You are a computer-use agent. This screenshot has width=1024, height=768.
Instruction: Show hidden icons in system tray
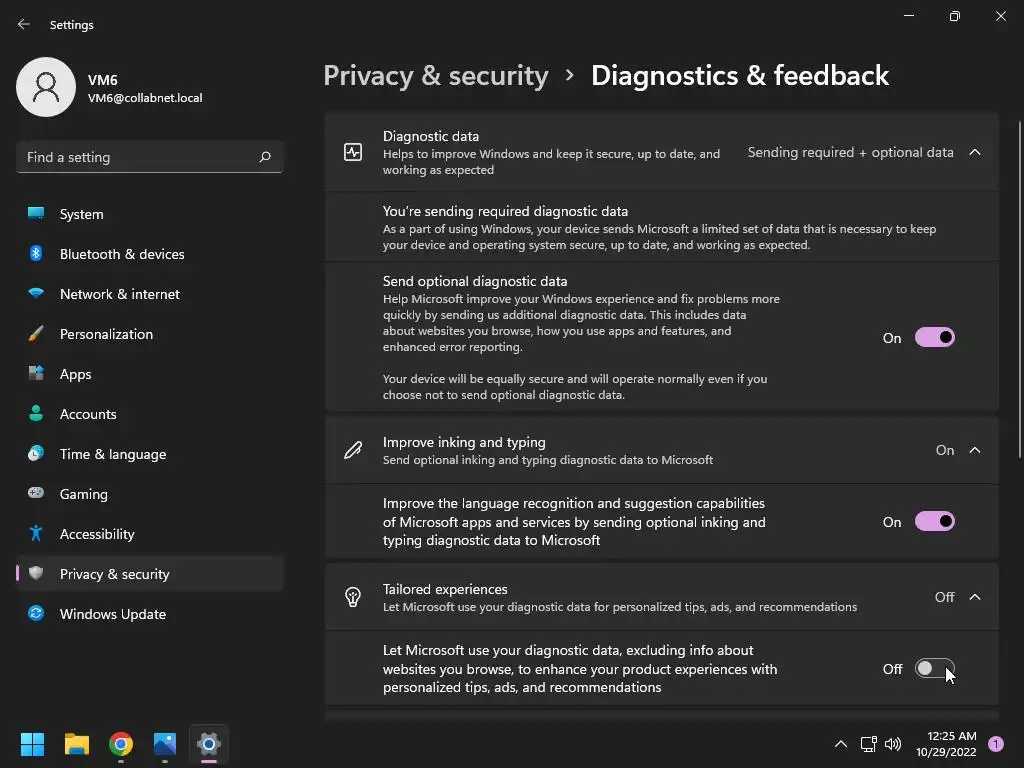pyautogui.click(x=841, y=744)
